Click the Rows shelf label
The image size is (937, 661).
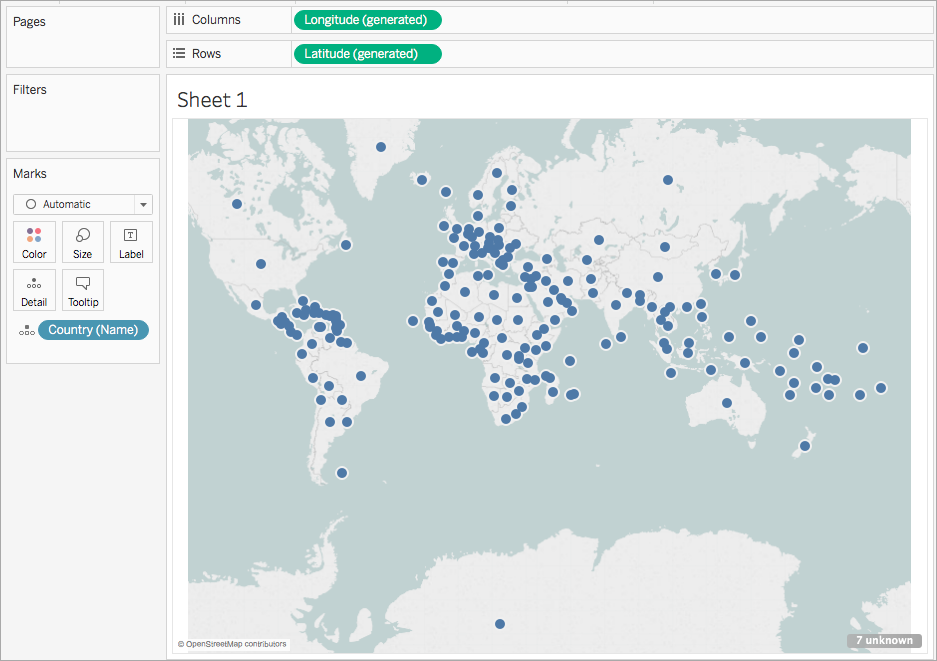click(206, 54)
